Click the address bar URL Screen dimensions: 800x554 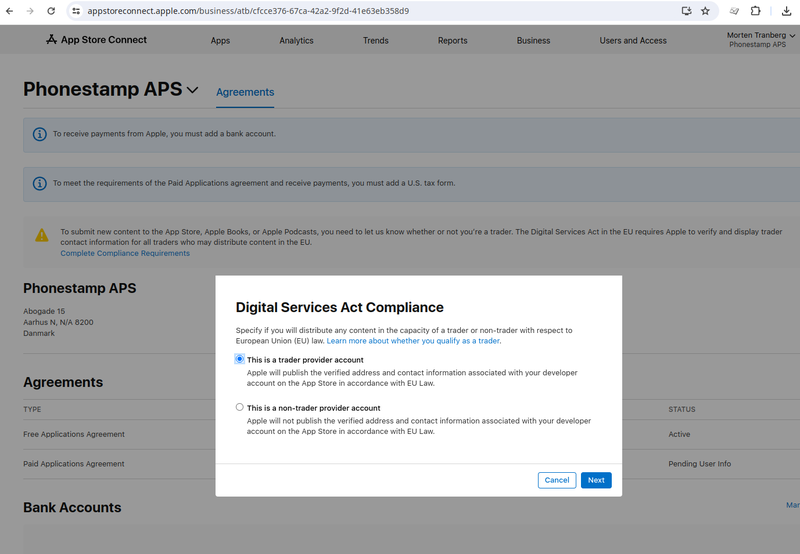248,11
